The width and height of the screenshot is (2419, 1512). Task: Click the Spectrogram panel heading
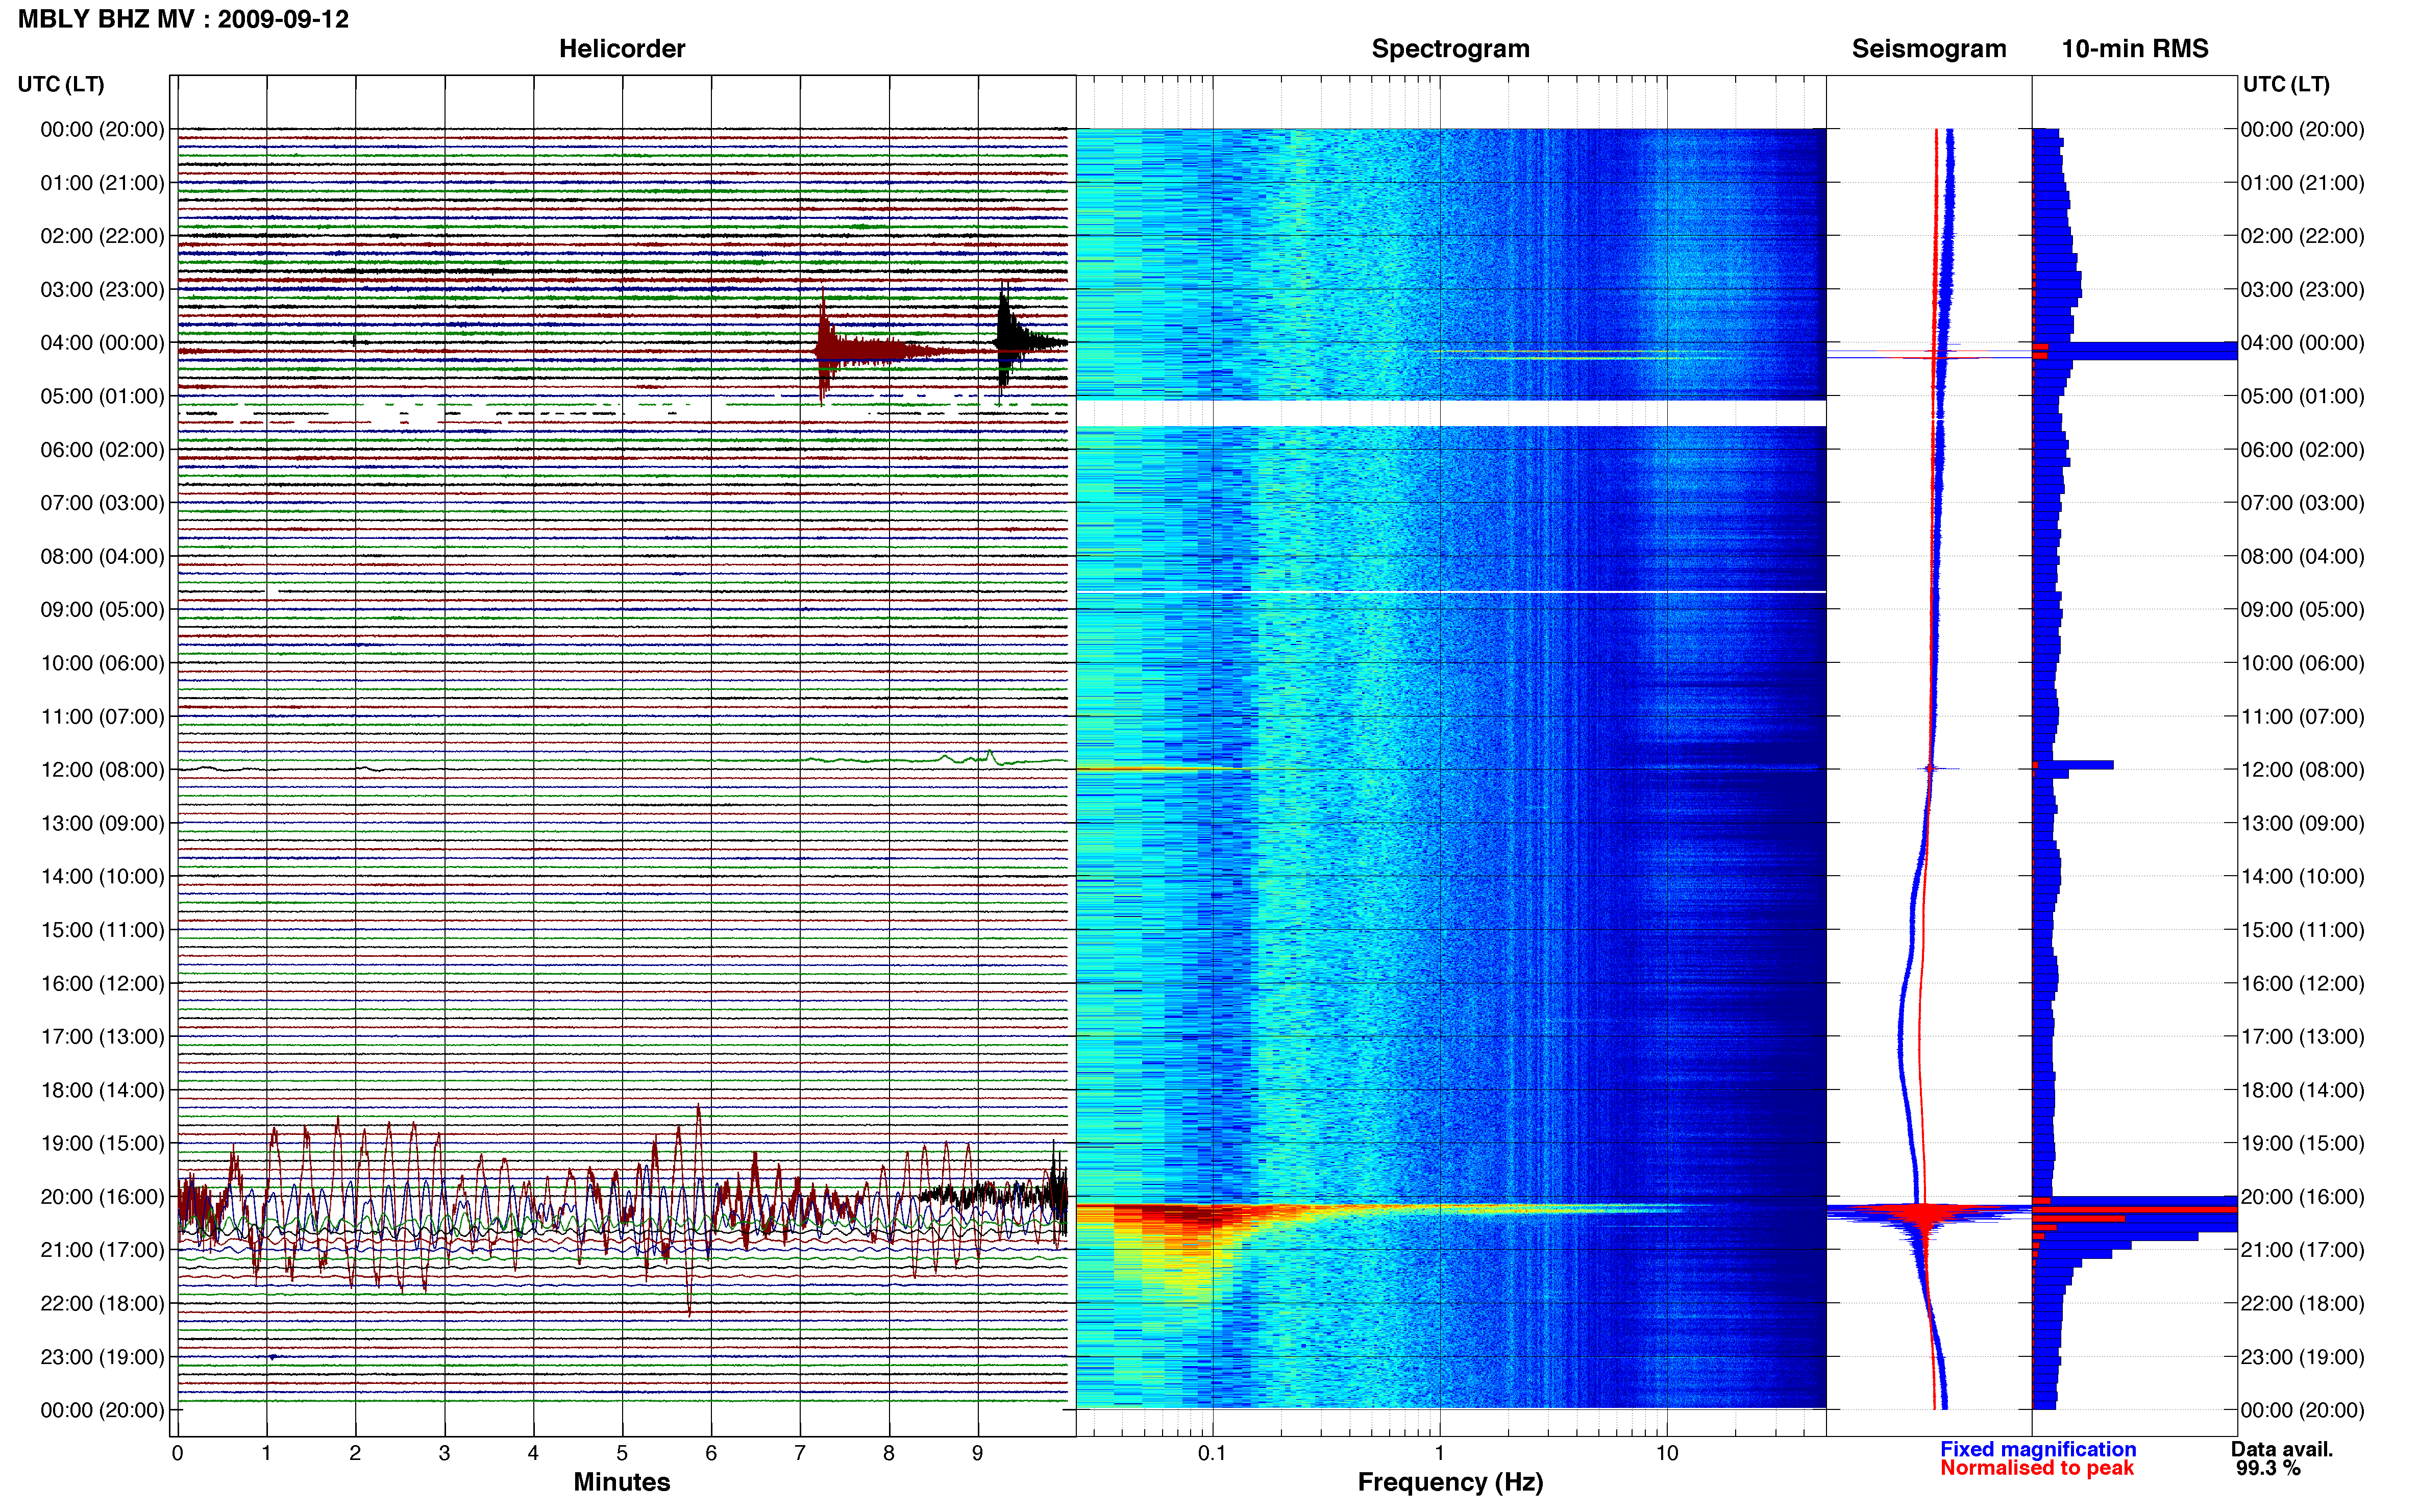pos(1450,49)
